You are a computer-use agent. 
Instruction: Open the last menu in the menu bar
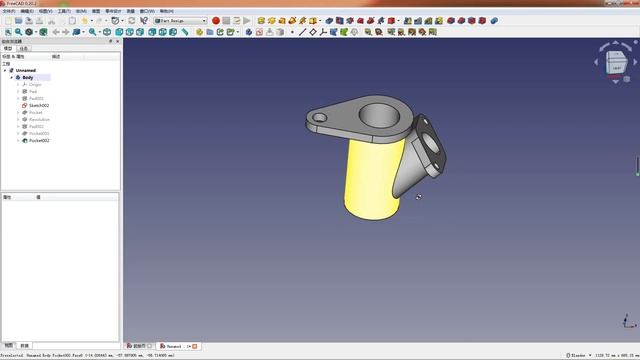coord(167,11)
